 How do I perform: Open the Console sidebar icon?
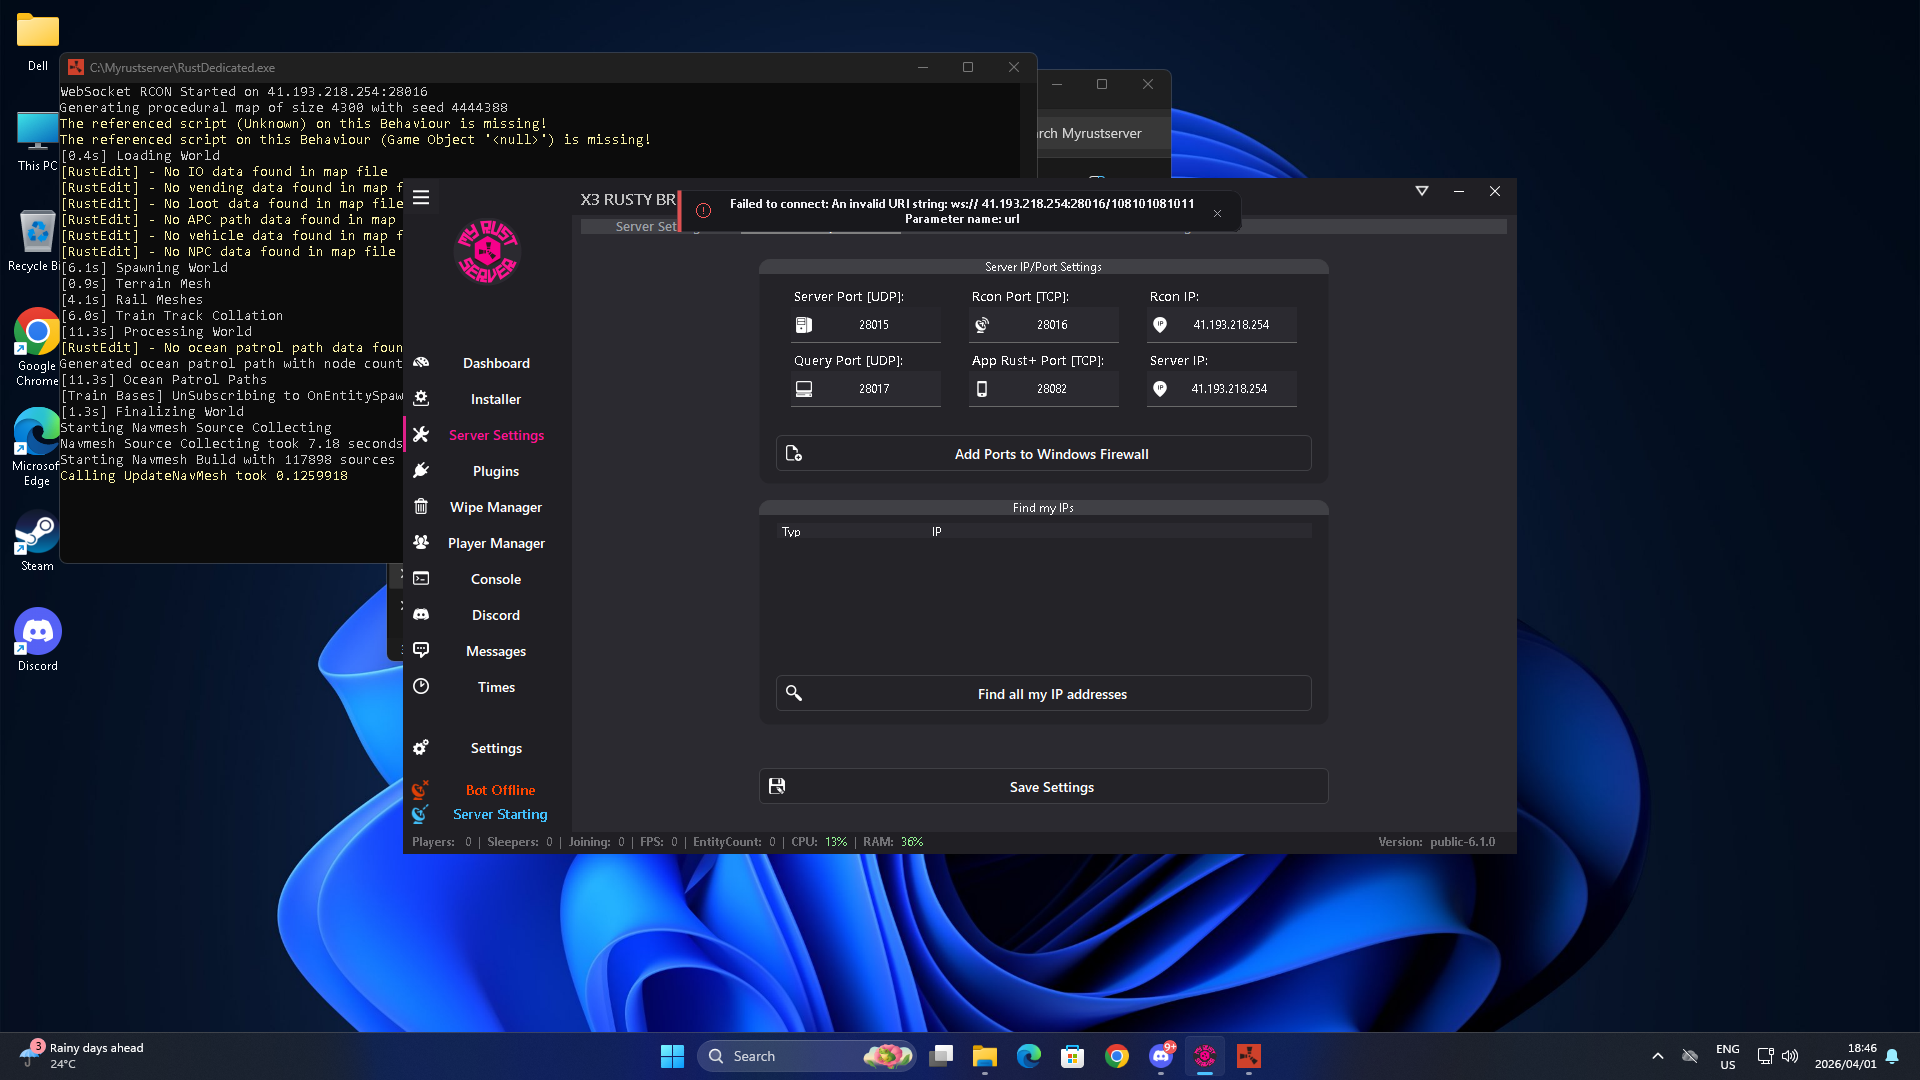[x=421, y=579]
